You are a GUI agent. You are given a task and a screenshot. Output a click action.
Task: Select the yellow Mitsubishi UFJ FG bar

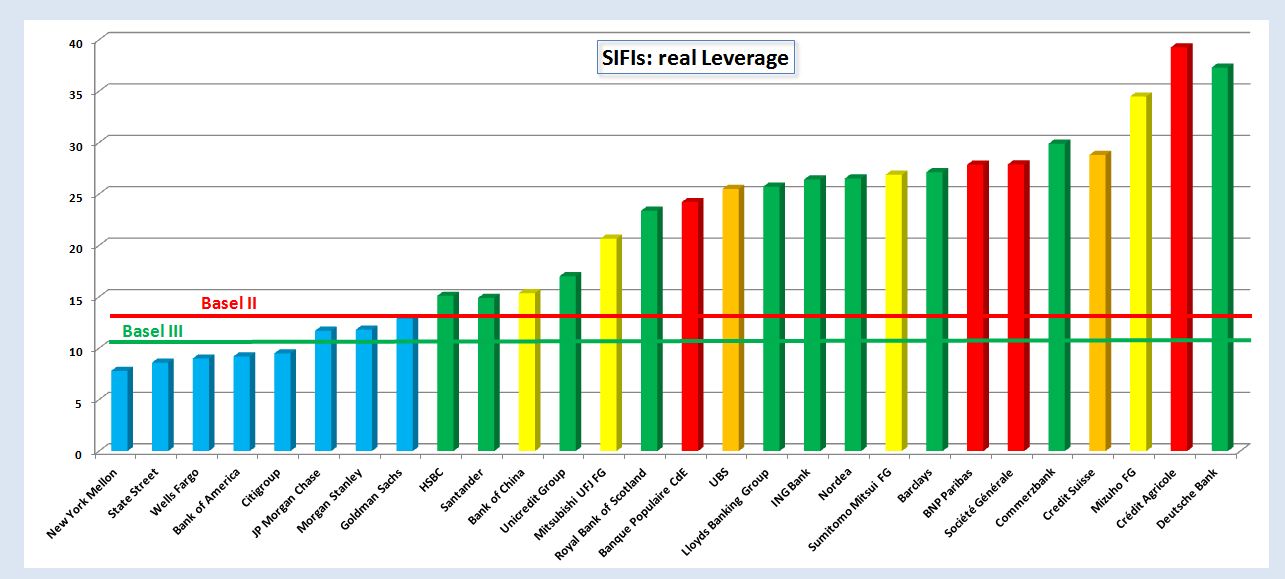(x=611, y=344)
